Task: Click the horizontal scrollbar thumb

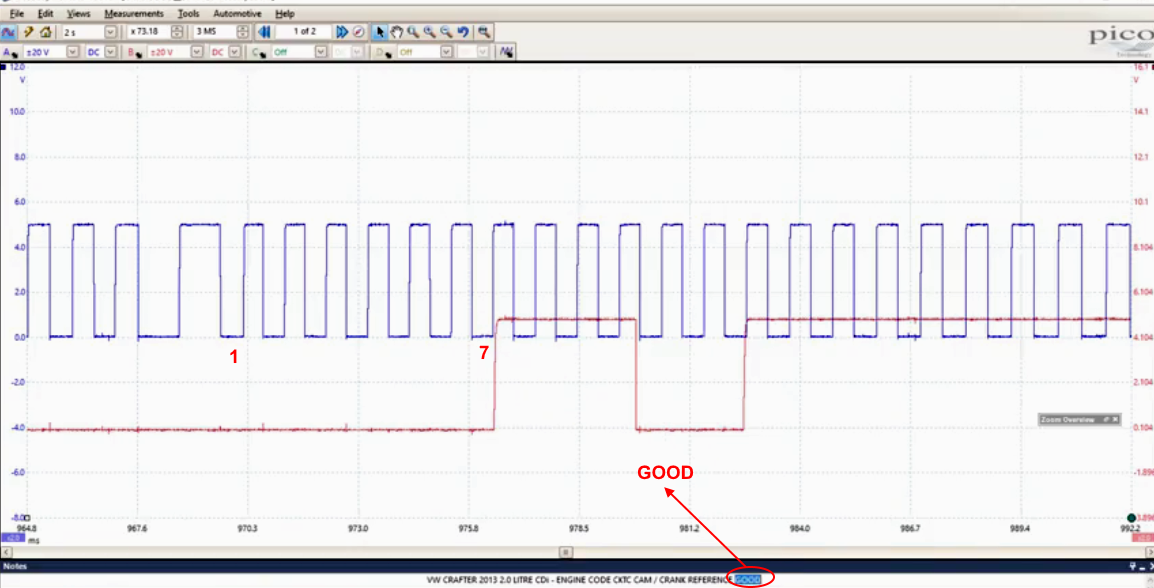Action: 565,552
